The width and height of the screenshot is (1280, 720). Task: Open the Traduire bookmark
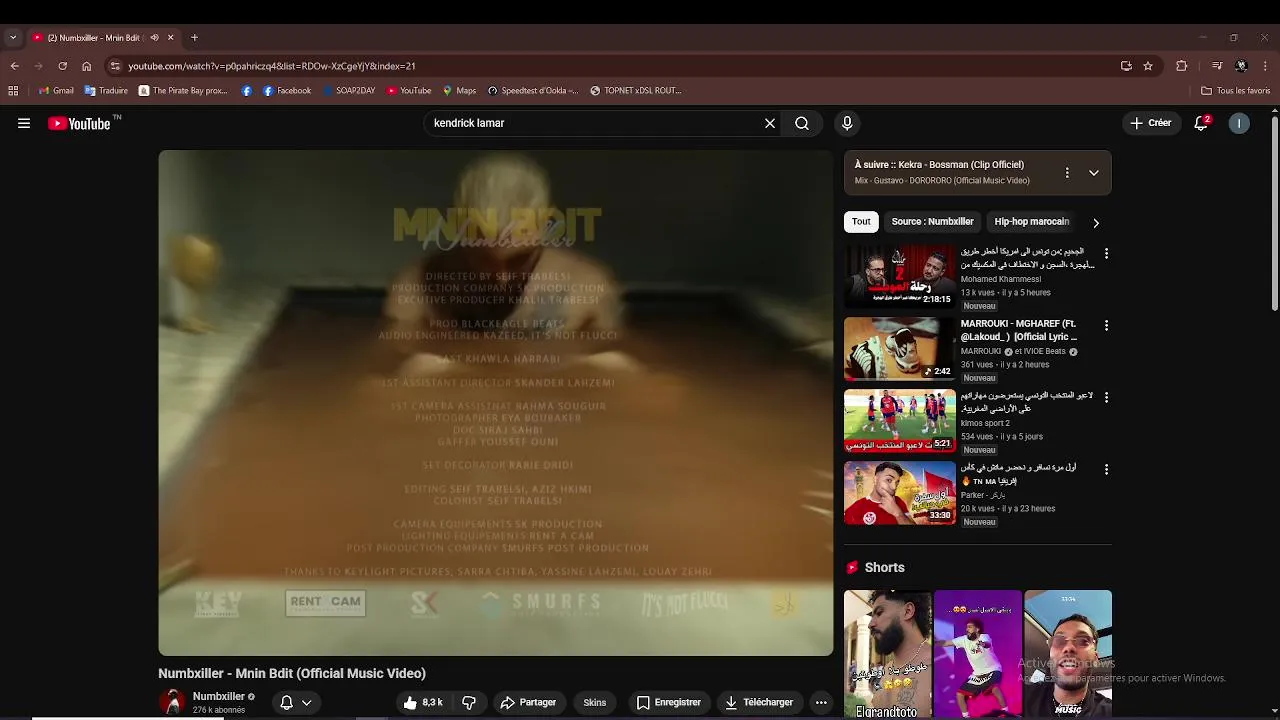point(106,90)
